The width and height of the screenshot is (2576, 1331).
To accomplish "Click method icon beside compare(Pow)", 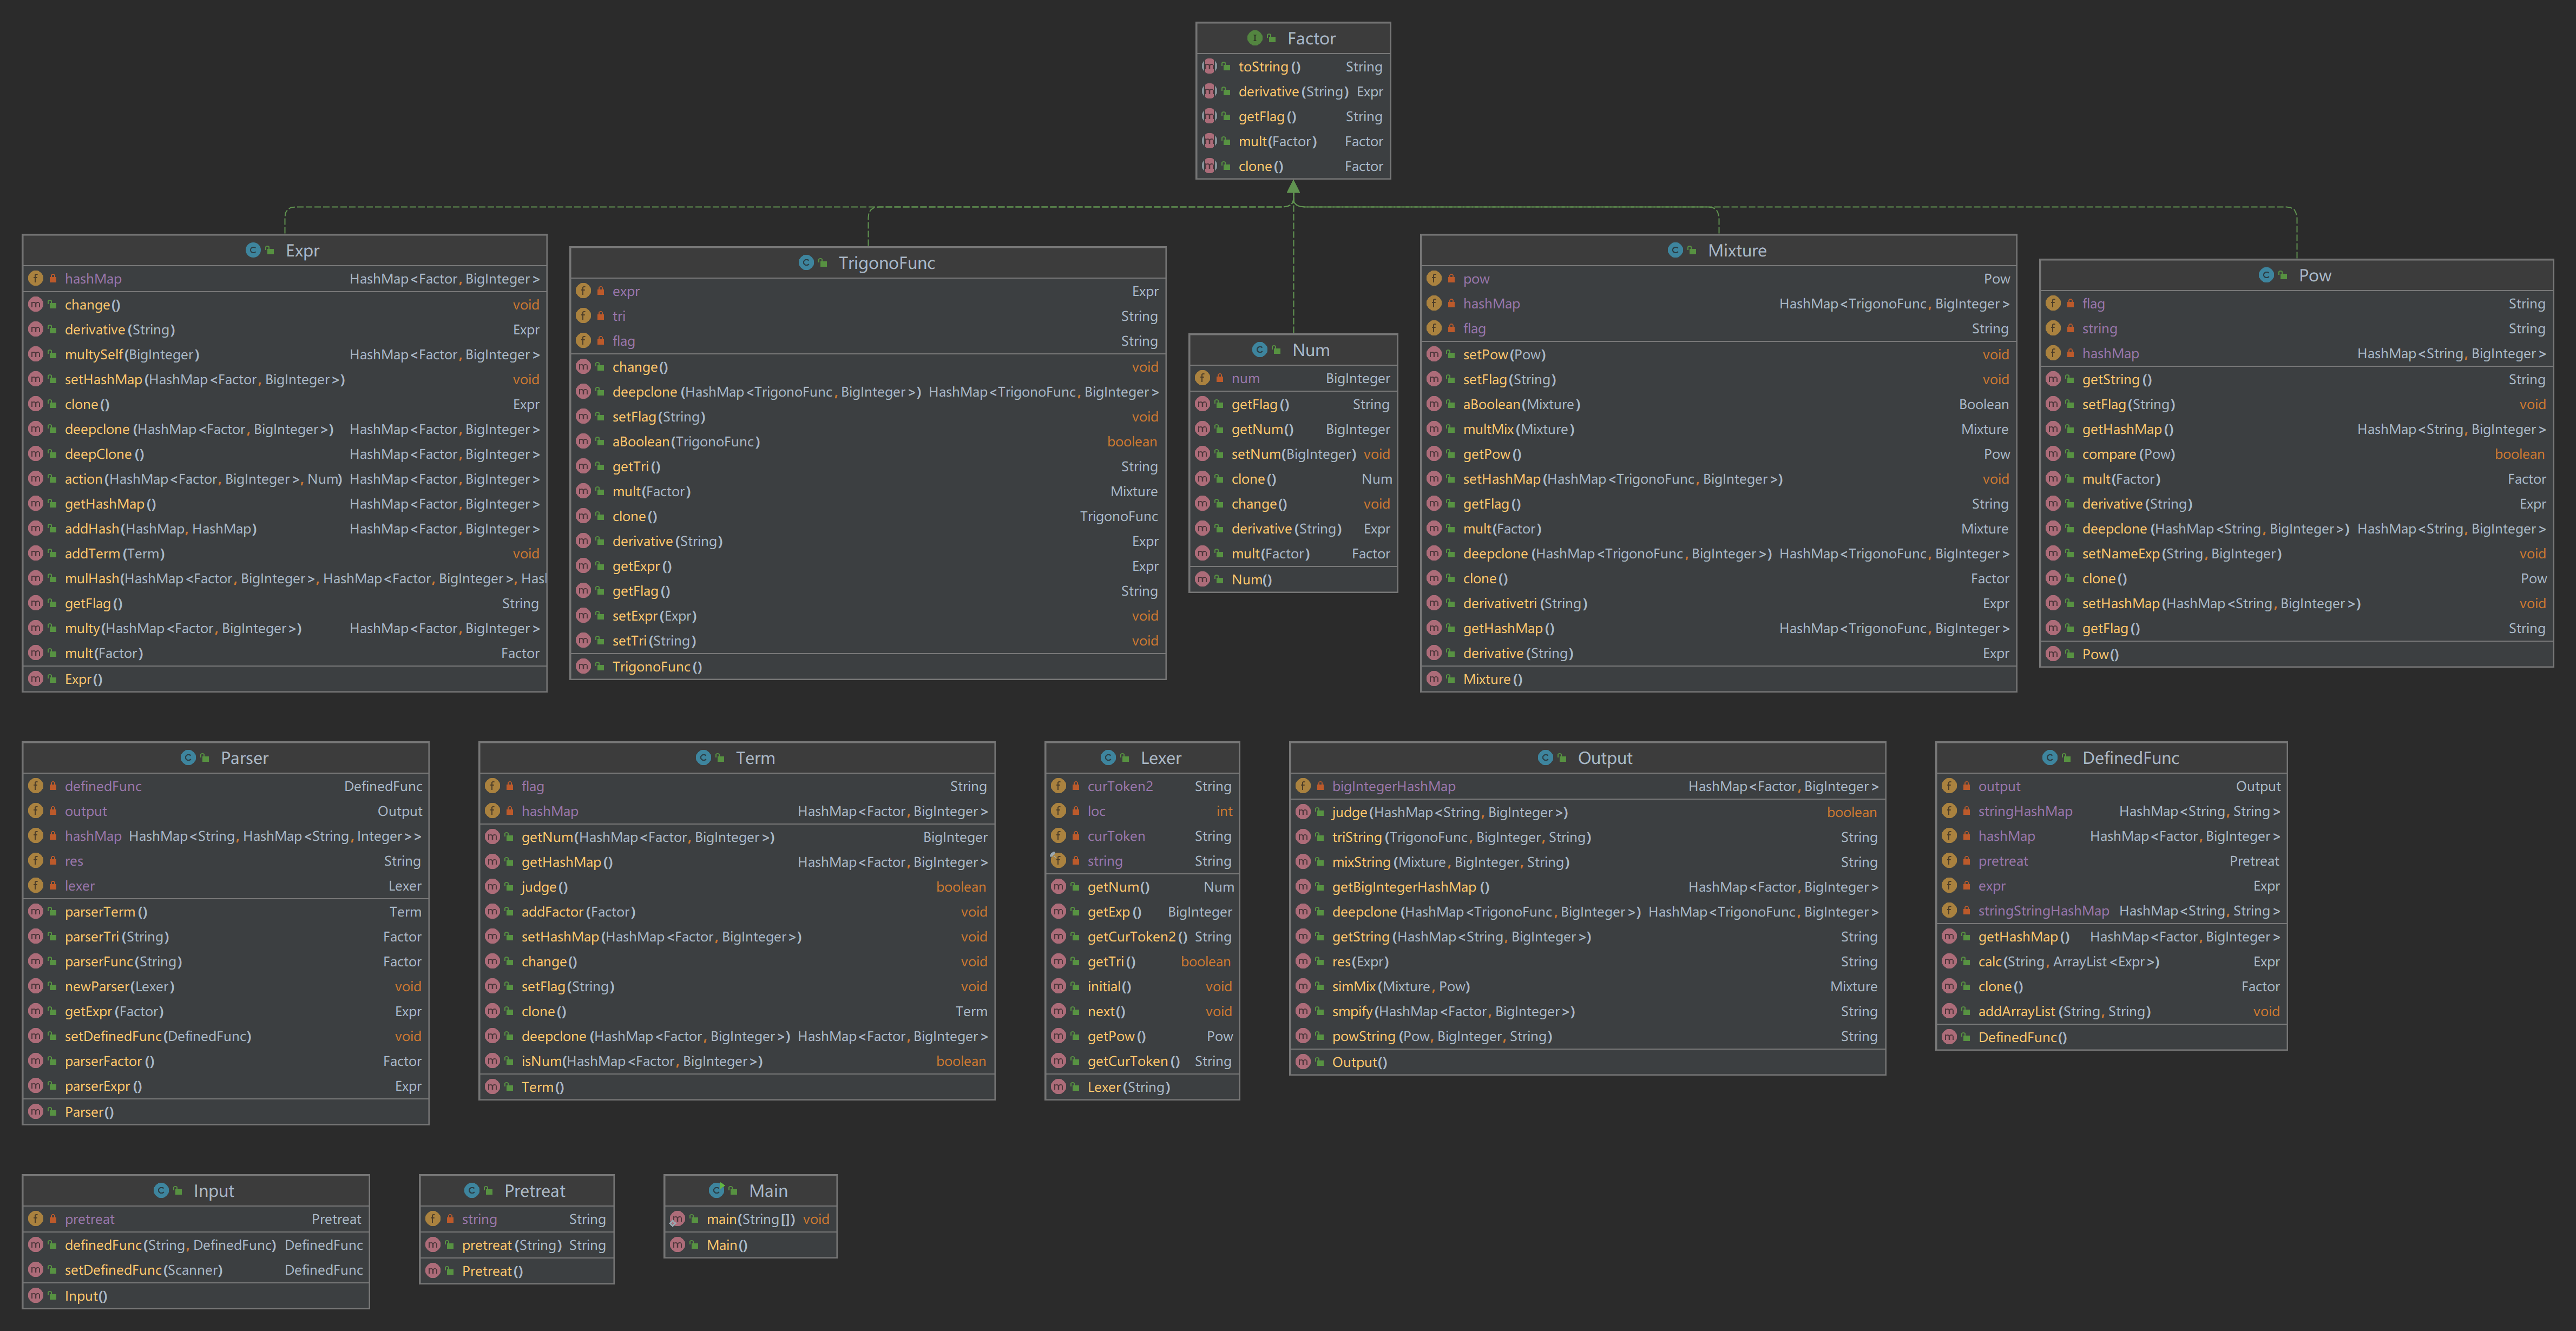I will [x=2053, y=454].
